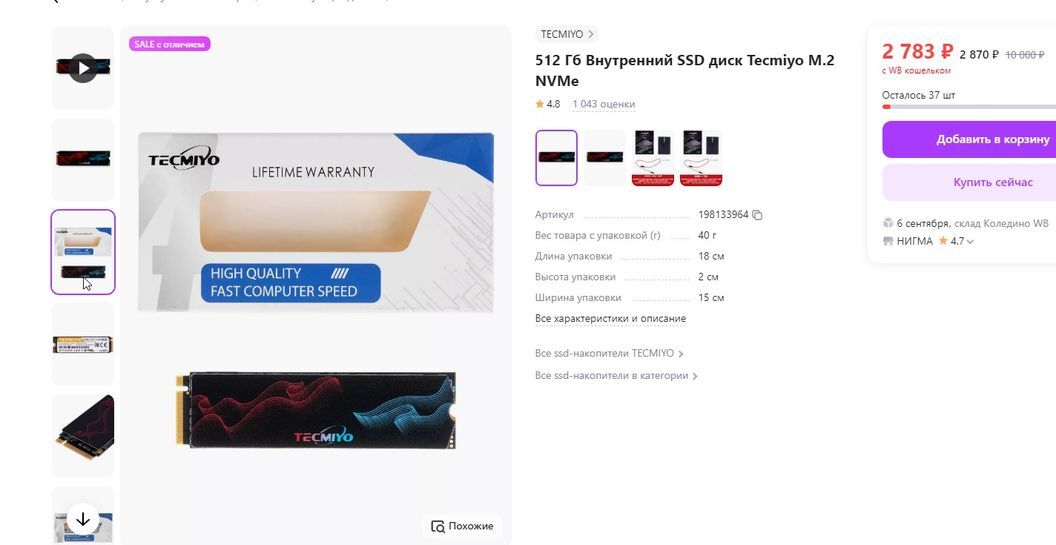Add item with Добавить в корзину
The height and width of the screenshot is (545, 1056).
[969, 139]
